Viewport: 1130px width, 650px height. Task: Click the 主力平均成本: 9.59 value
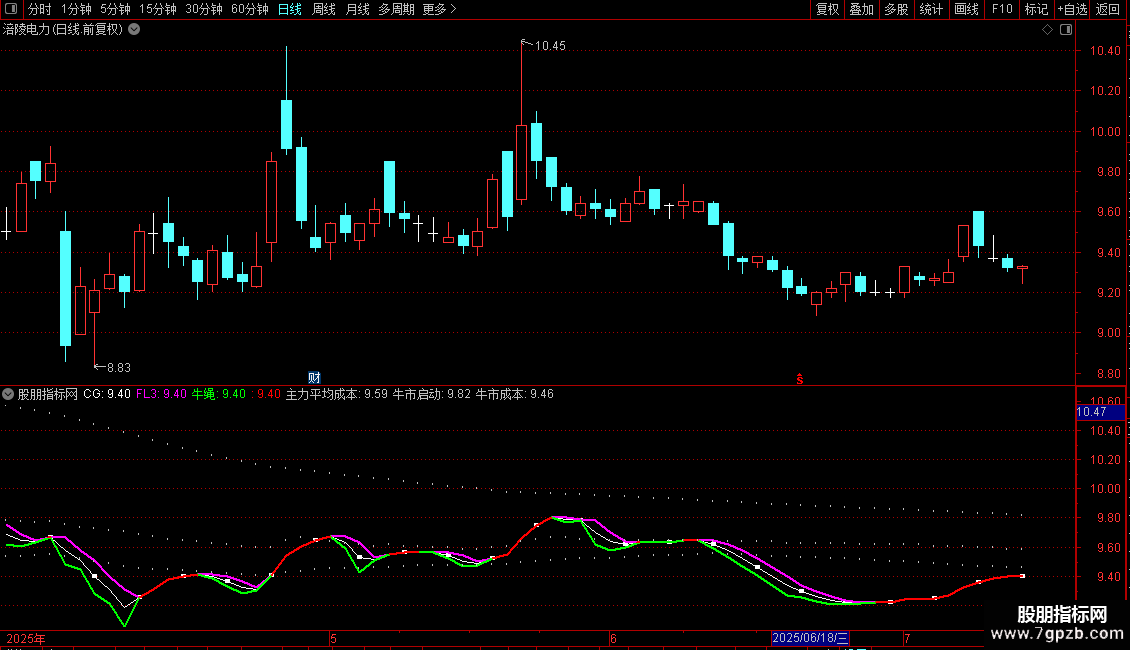[337, 394]
